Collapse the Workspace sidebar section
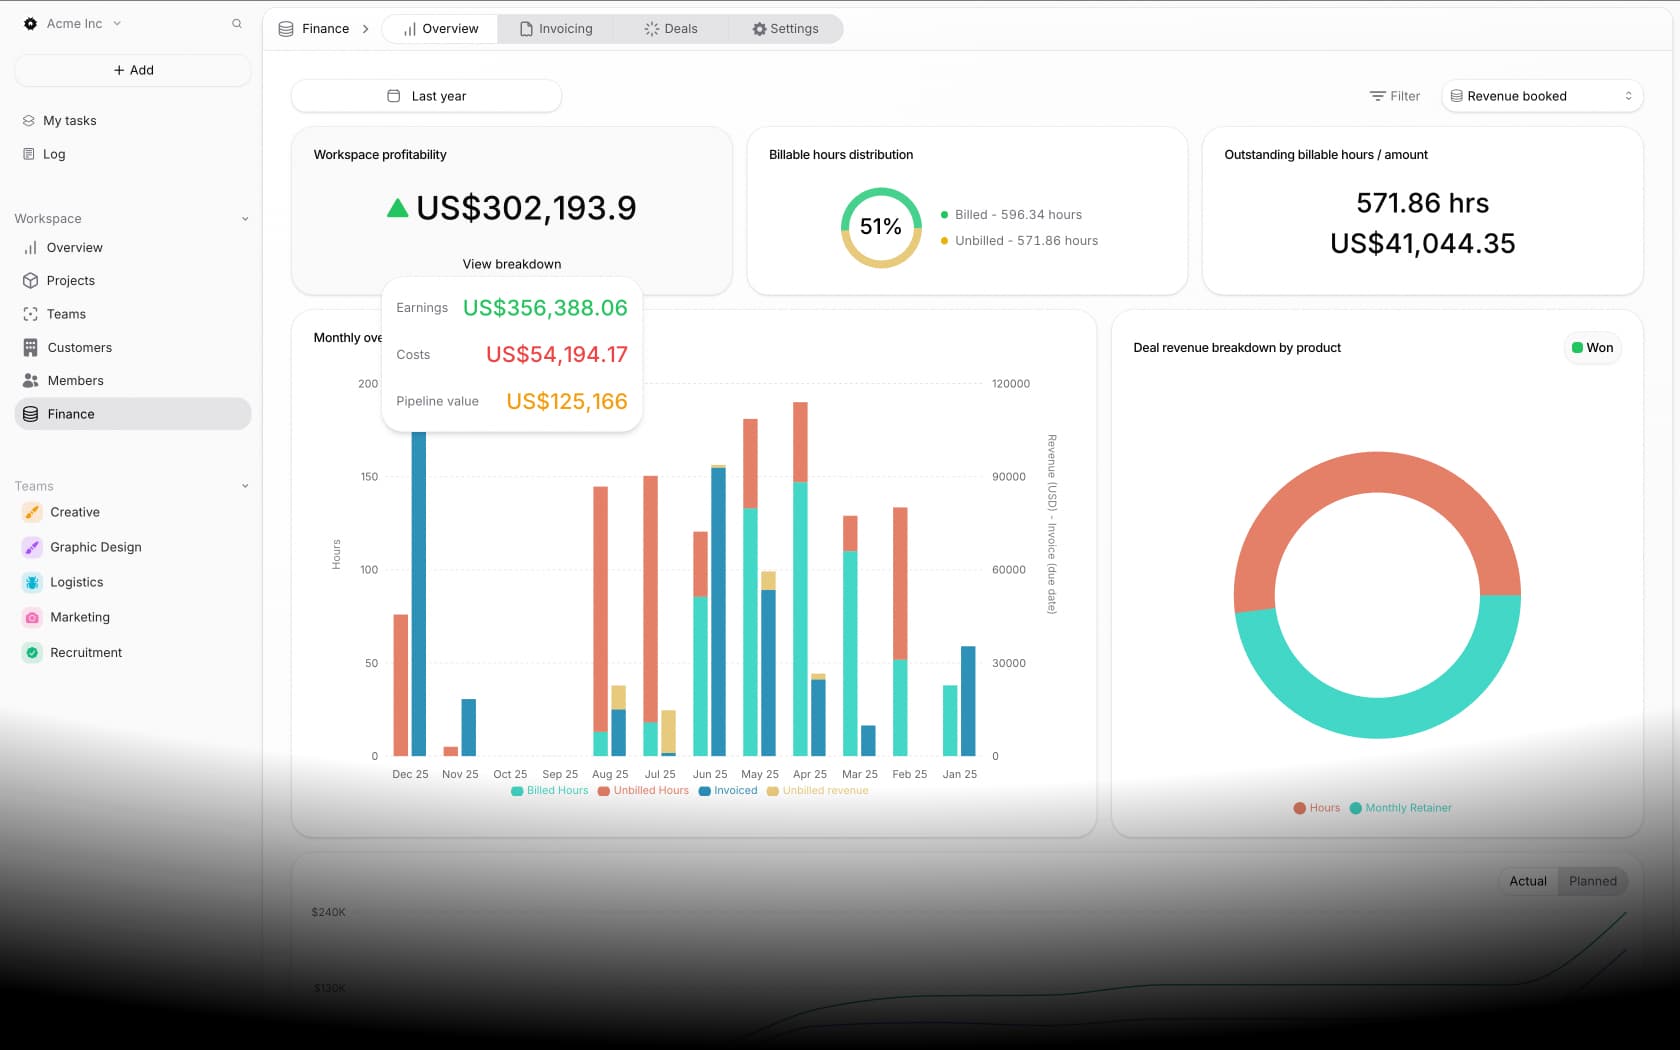The image size is (1680, 1050). (x=244, y=219)
